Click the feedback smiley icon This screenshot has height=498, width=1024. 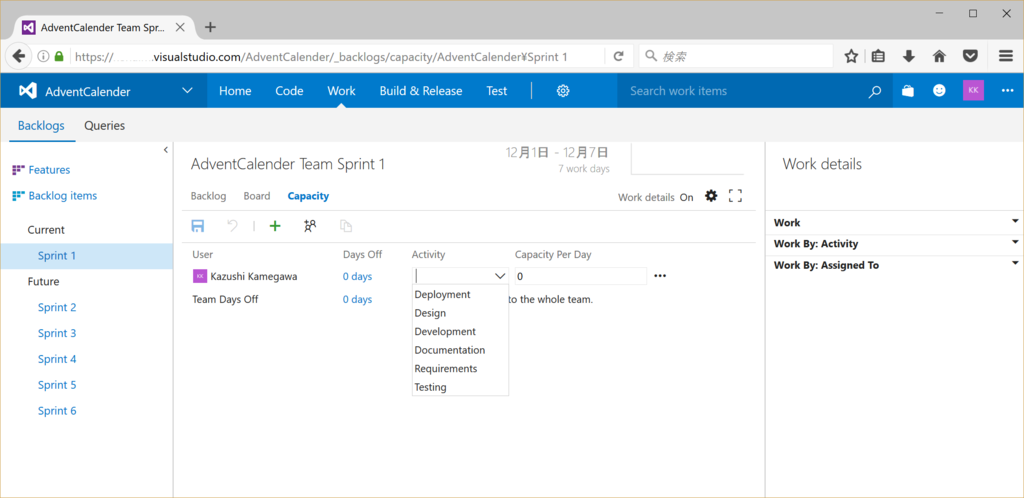pos(939,91)
